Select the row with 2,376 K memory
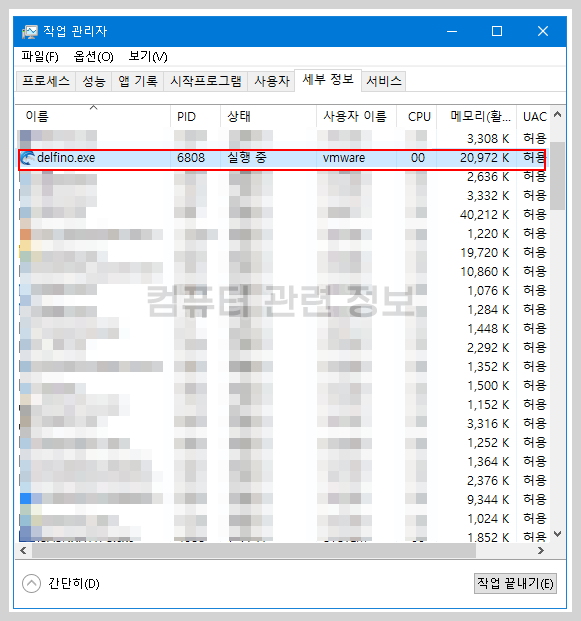Image resolution: width=581 pixels, height=621 pixels. (282, 481)
